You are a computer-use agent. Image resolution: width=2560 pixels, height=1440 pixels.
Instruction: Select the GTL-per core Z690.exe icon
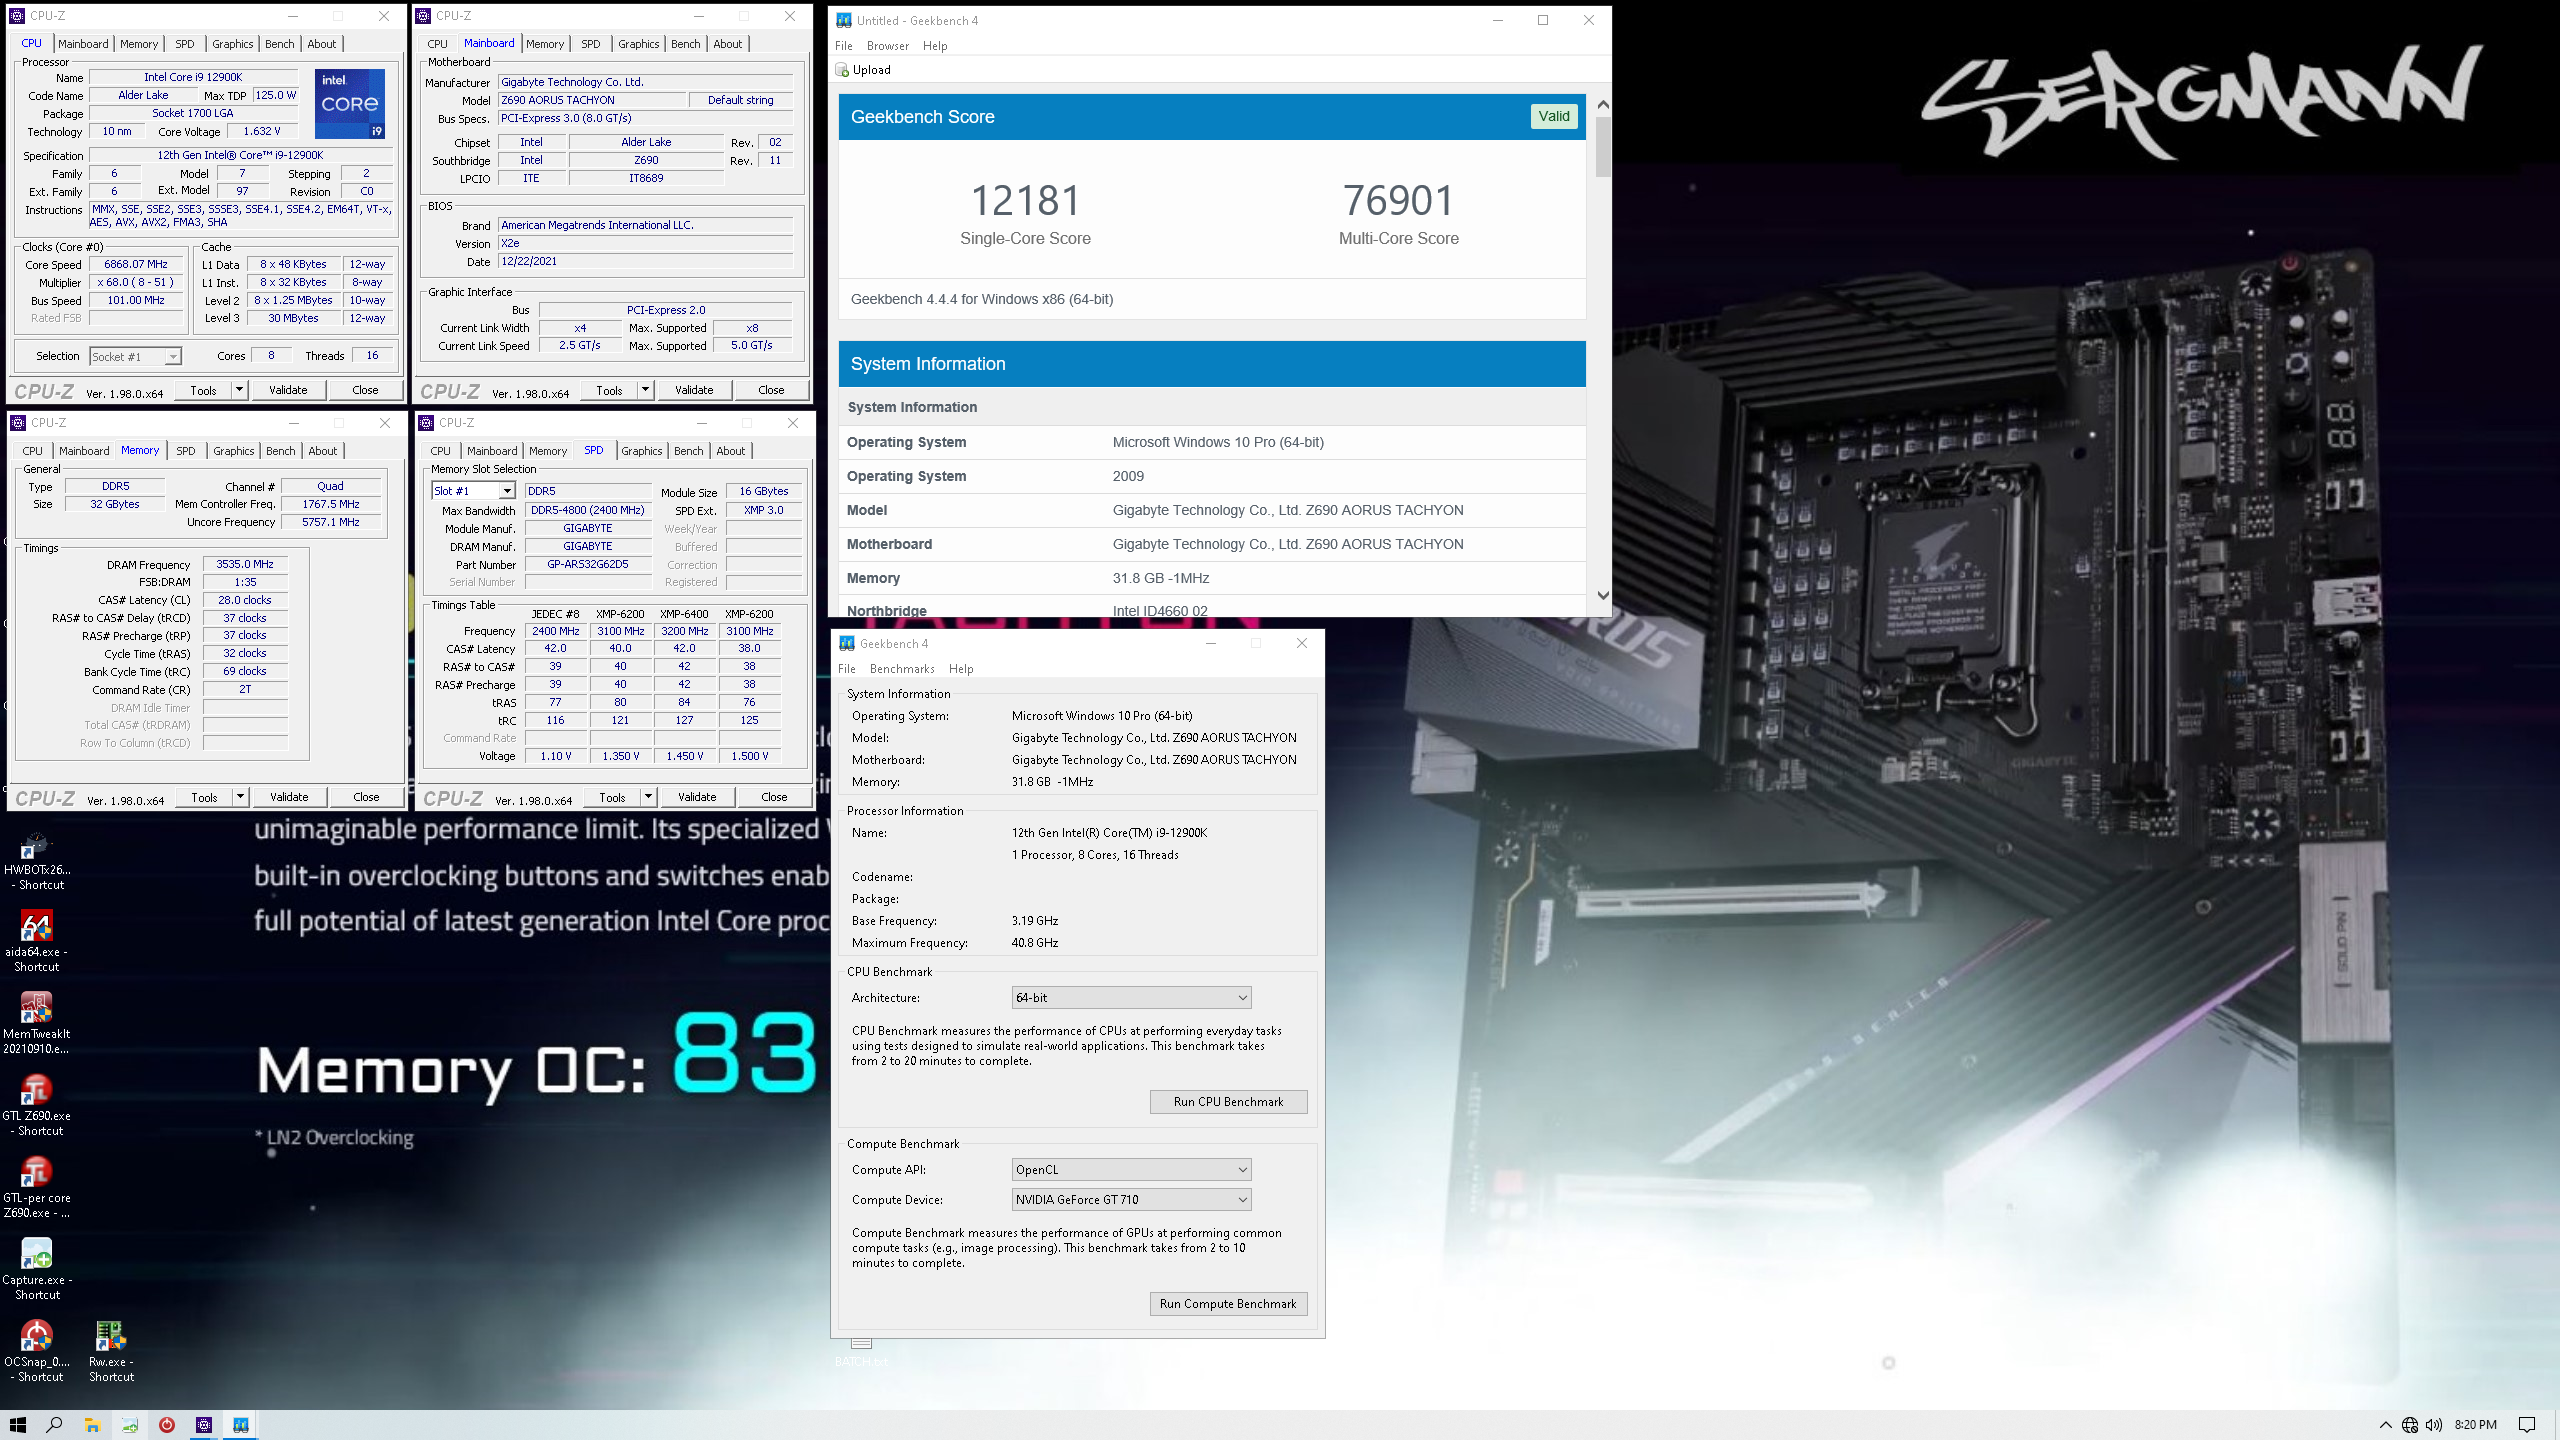click(36, 1188)
